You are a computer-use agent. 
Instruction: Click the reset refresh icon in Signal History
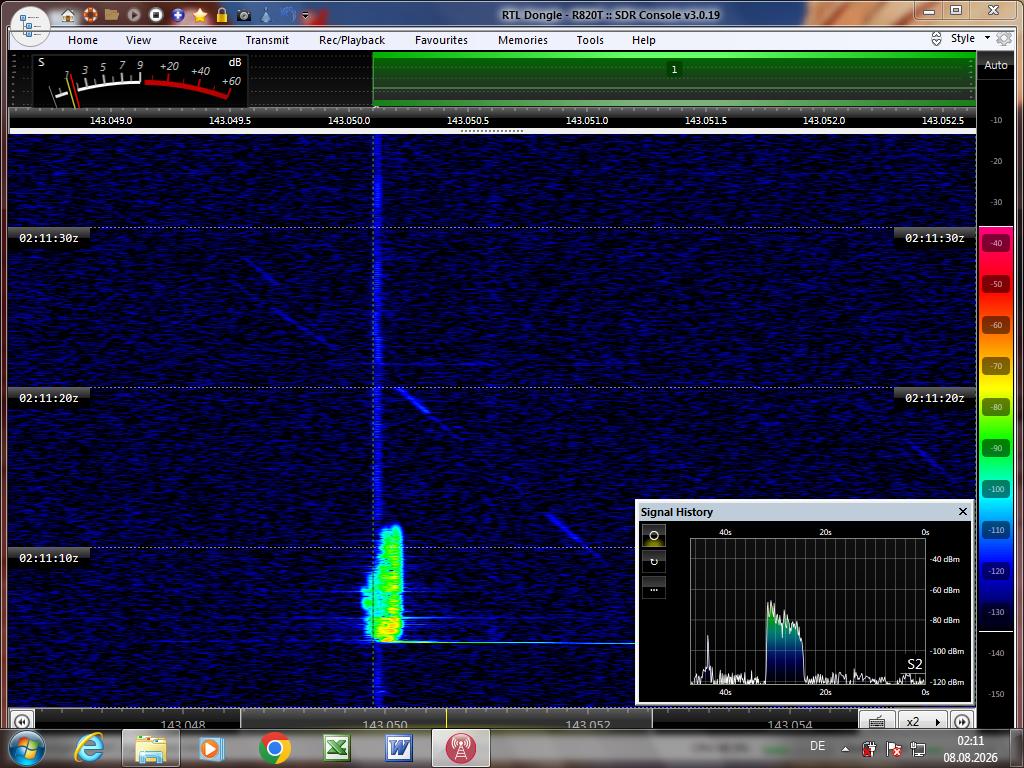click(654, 562)
